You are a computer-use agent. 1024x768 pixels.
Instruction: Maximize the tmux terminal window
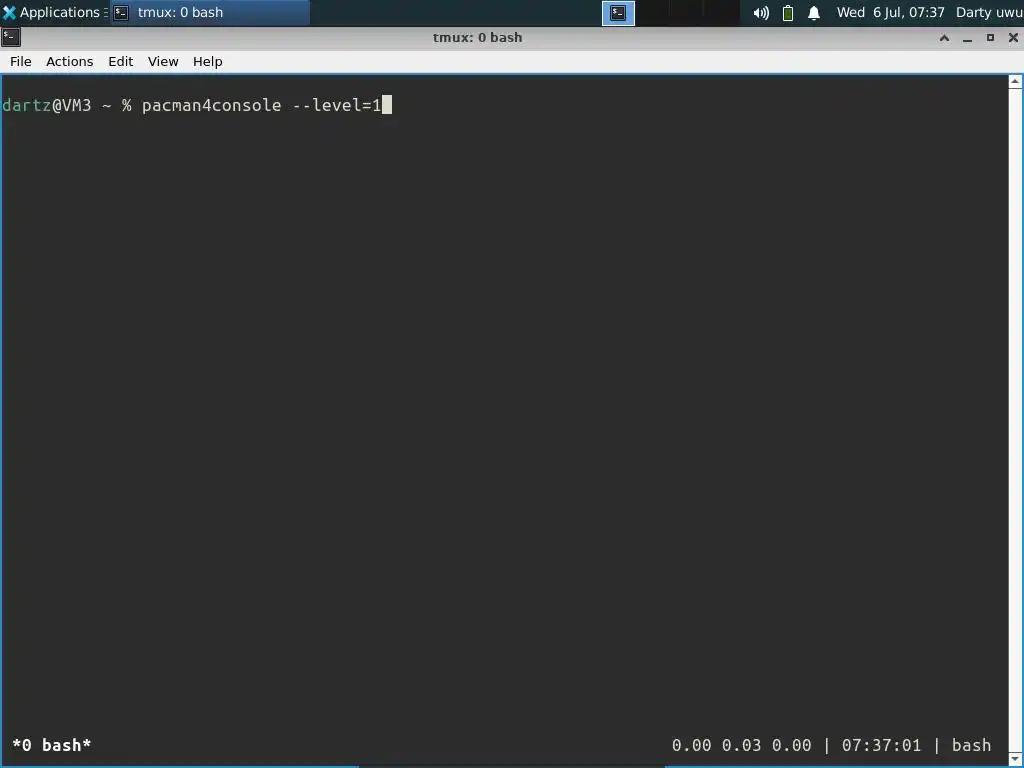tap(990, 38)
